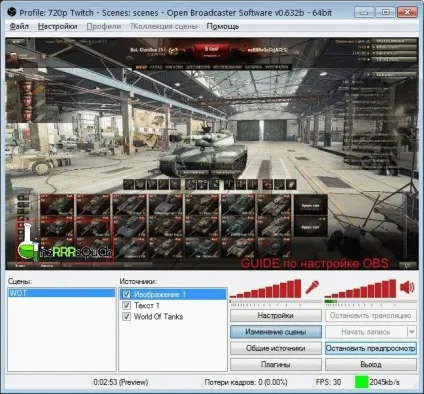Click the 2045kb/s bitrate readout
The image size is (424, 394).
click(x=384, y=382)
